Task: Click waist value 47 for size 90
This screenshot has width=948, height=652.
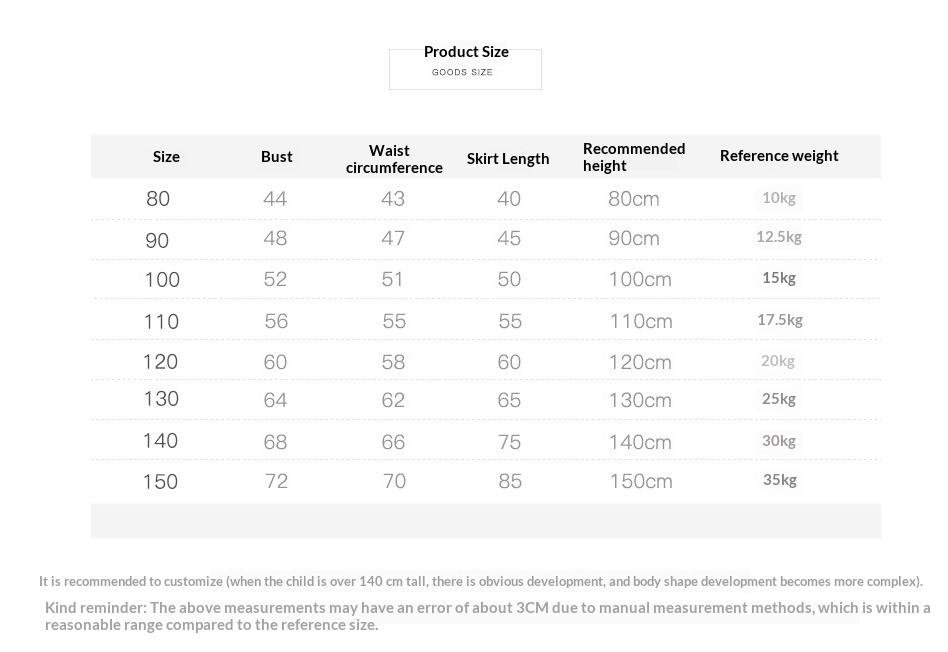Action: (393, 239)
